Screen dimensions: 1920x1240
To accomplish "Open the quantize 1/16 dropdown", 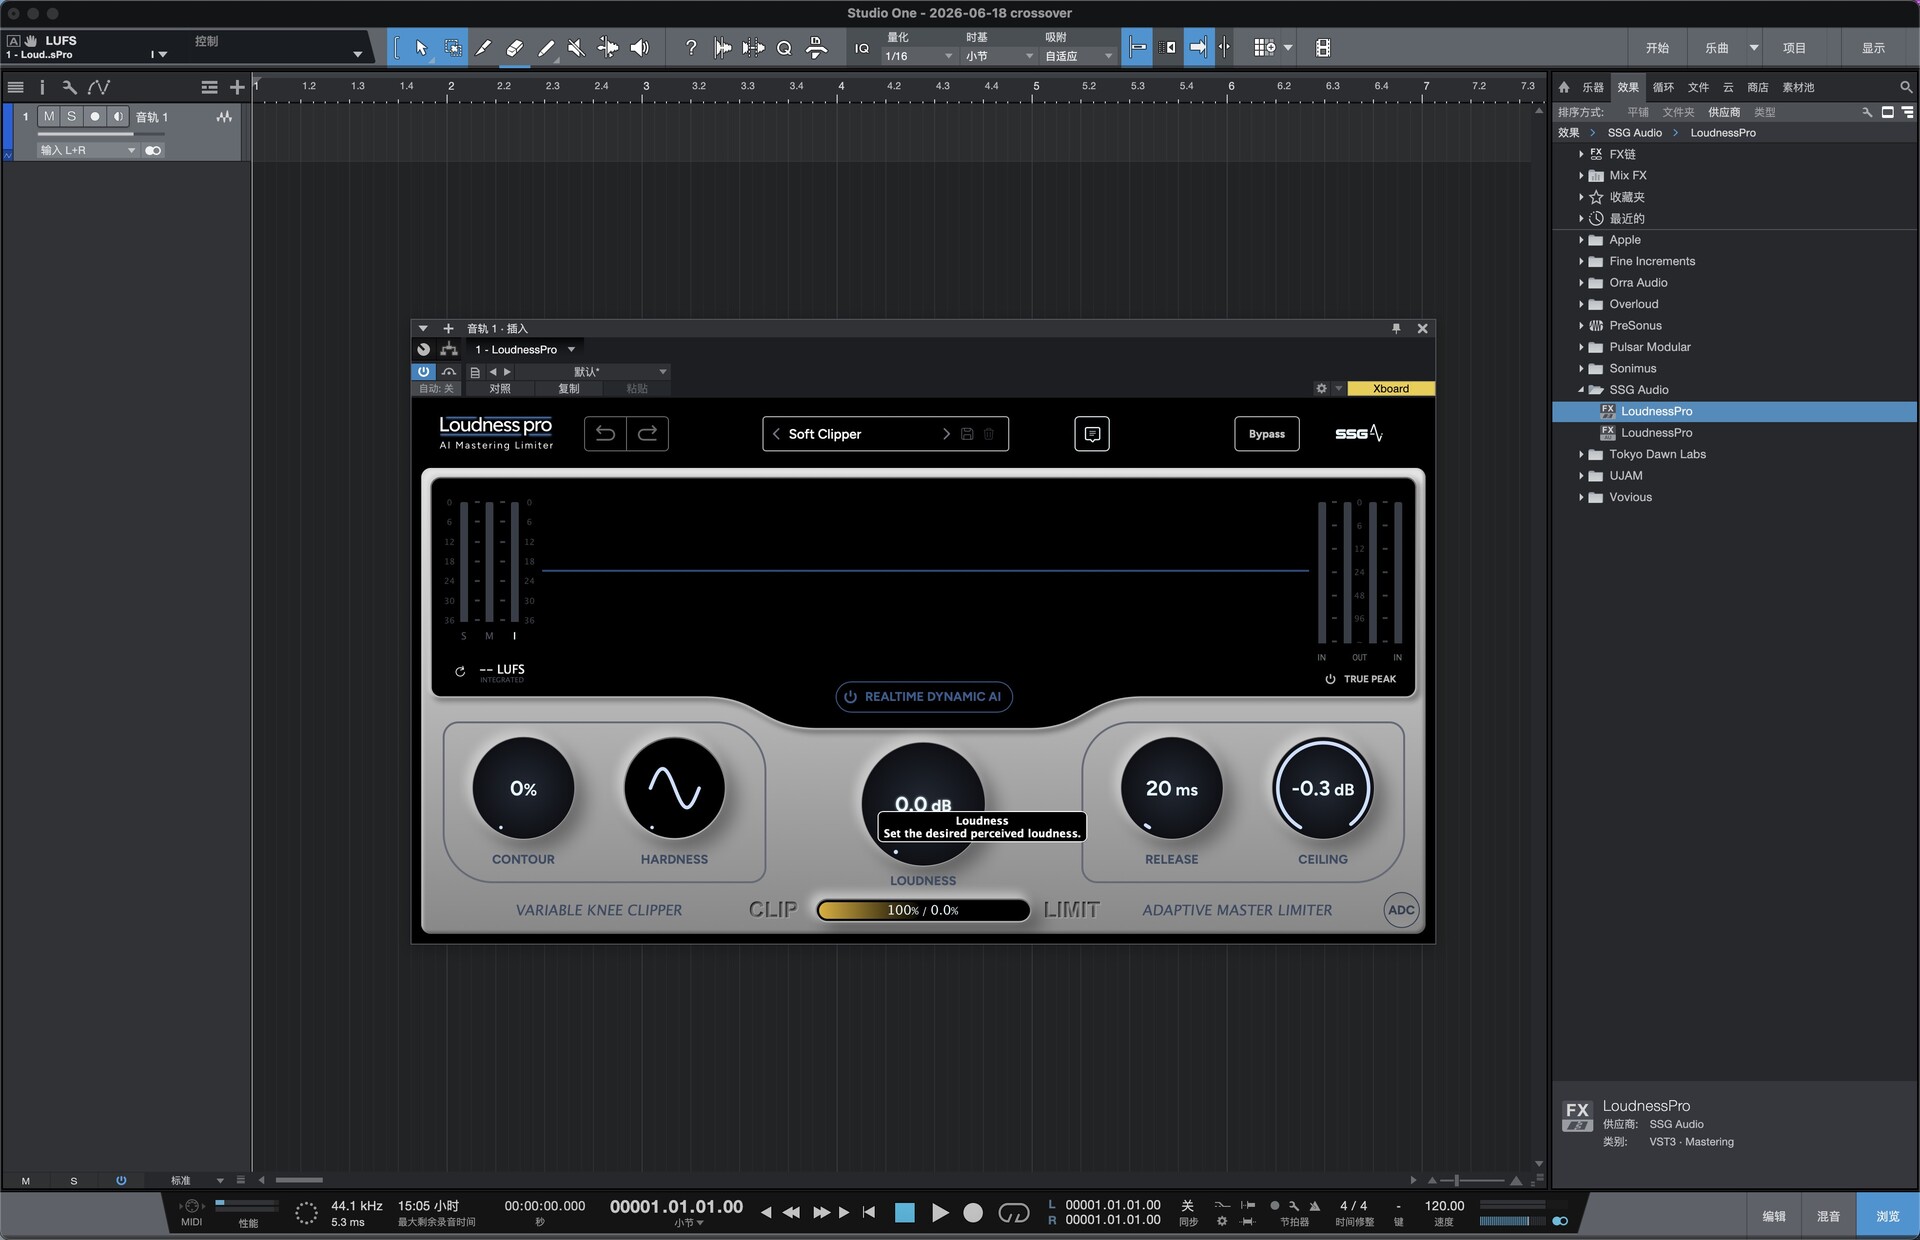I will pyautogui.click(x=918, y=56).
